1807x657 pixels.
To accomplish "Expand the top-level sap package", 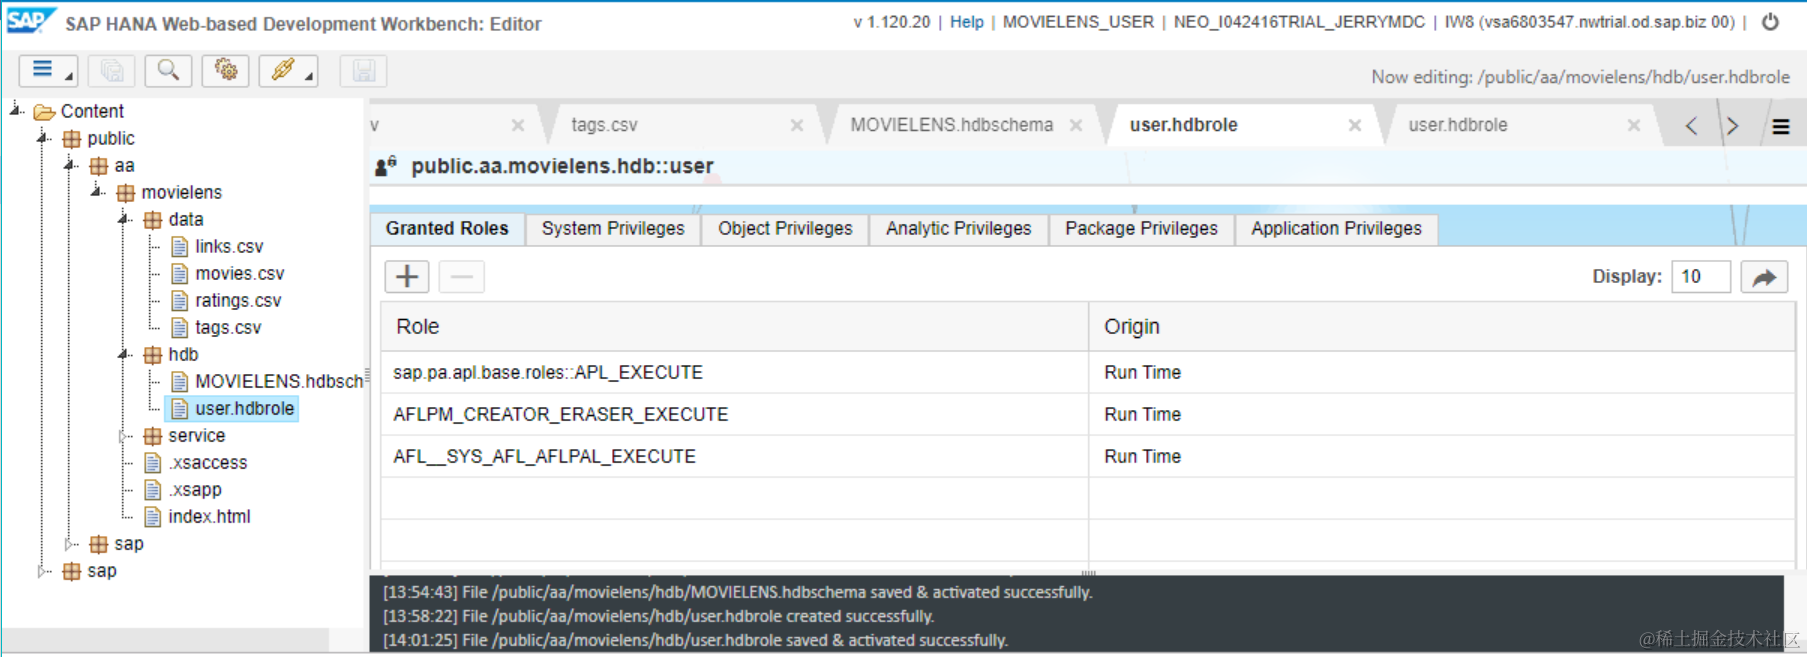I will [x=43, y=571].
